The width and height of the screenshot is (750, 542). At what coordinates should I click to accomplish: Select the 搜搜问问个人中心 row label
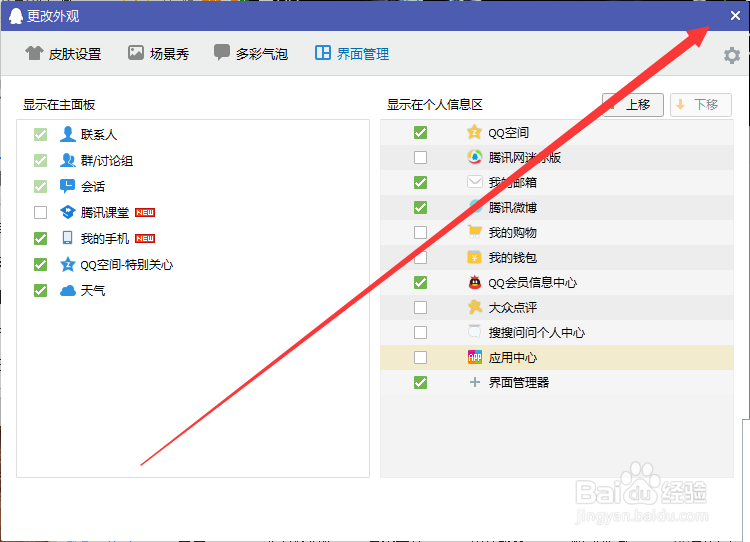[537, 332]
